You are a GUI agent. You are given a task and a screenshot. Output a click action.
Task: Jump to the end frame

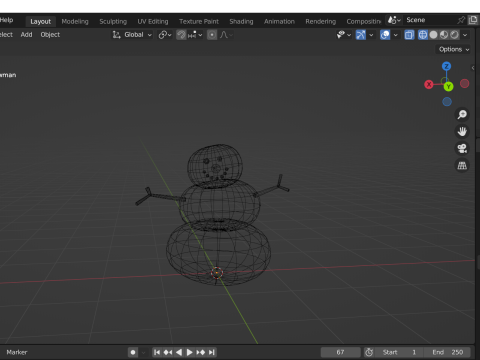[212, 352]
